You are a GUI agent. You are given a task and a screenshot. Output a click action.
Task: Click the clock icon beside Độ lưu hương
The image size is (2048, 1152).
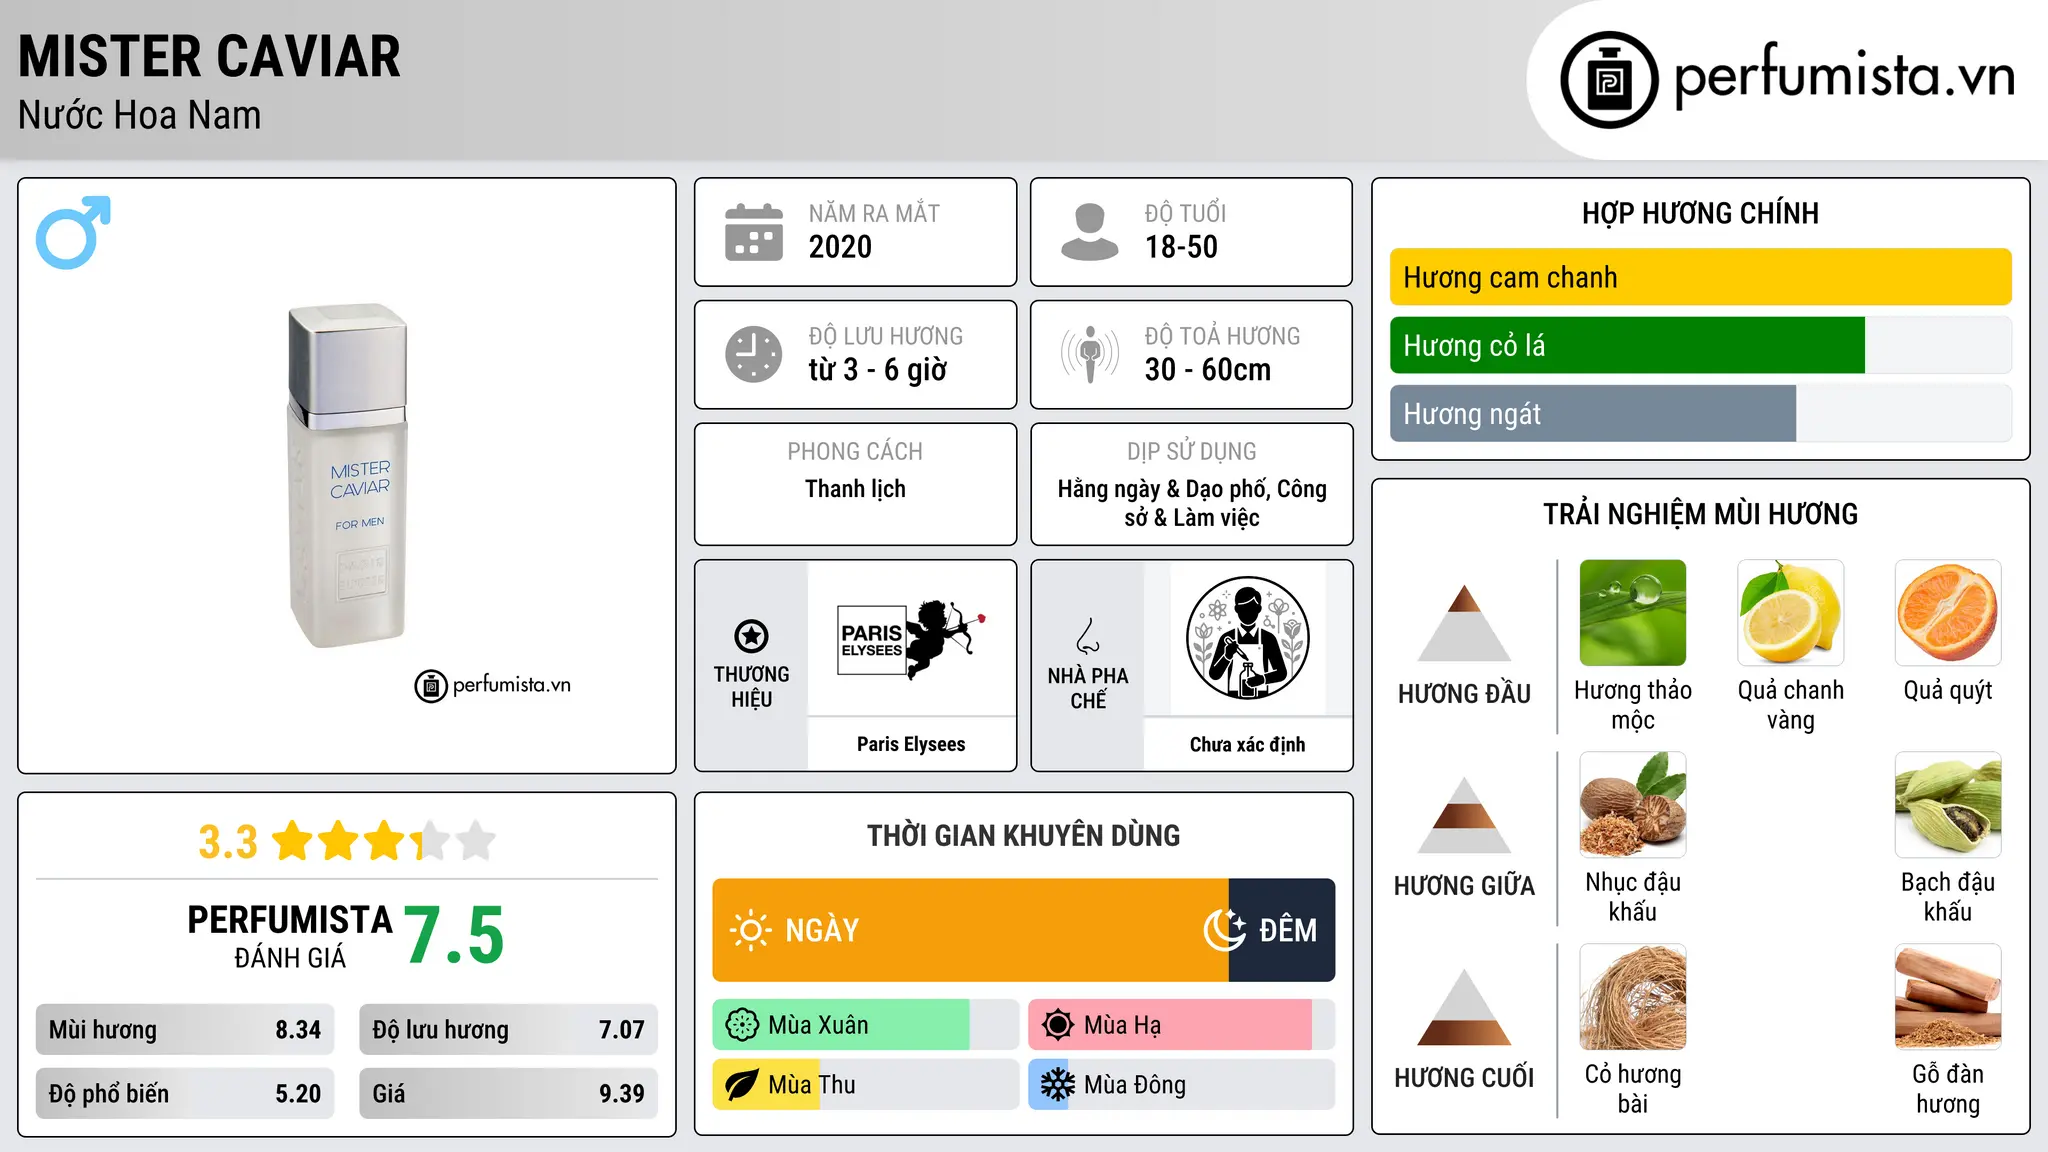point(754,354)
